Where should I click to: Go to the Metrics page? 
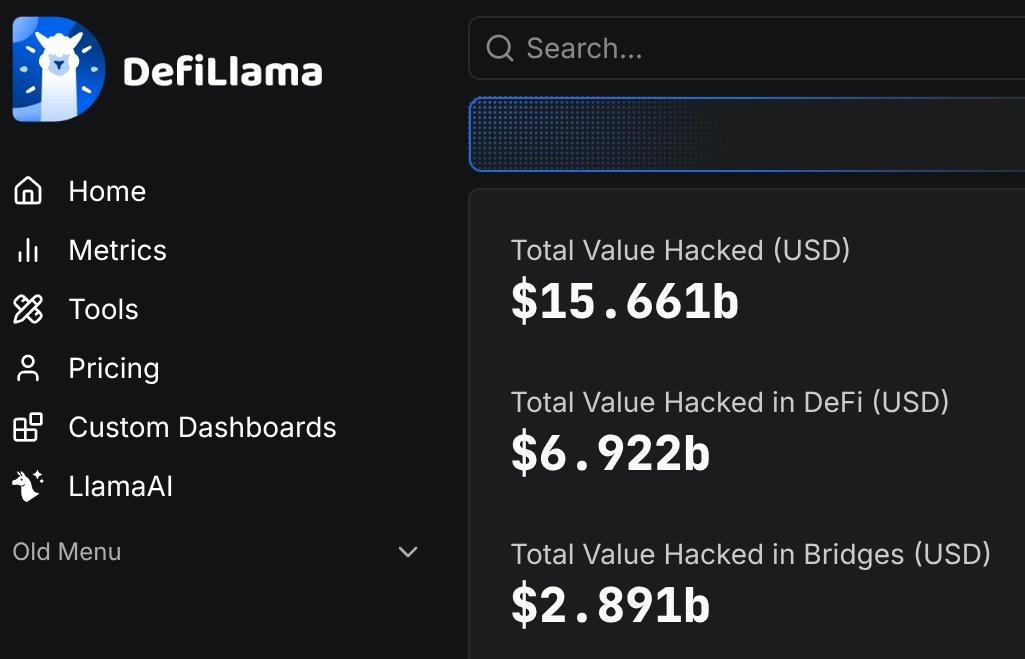pyautogui.click(x=118, y=250)
